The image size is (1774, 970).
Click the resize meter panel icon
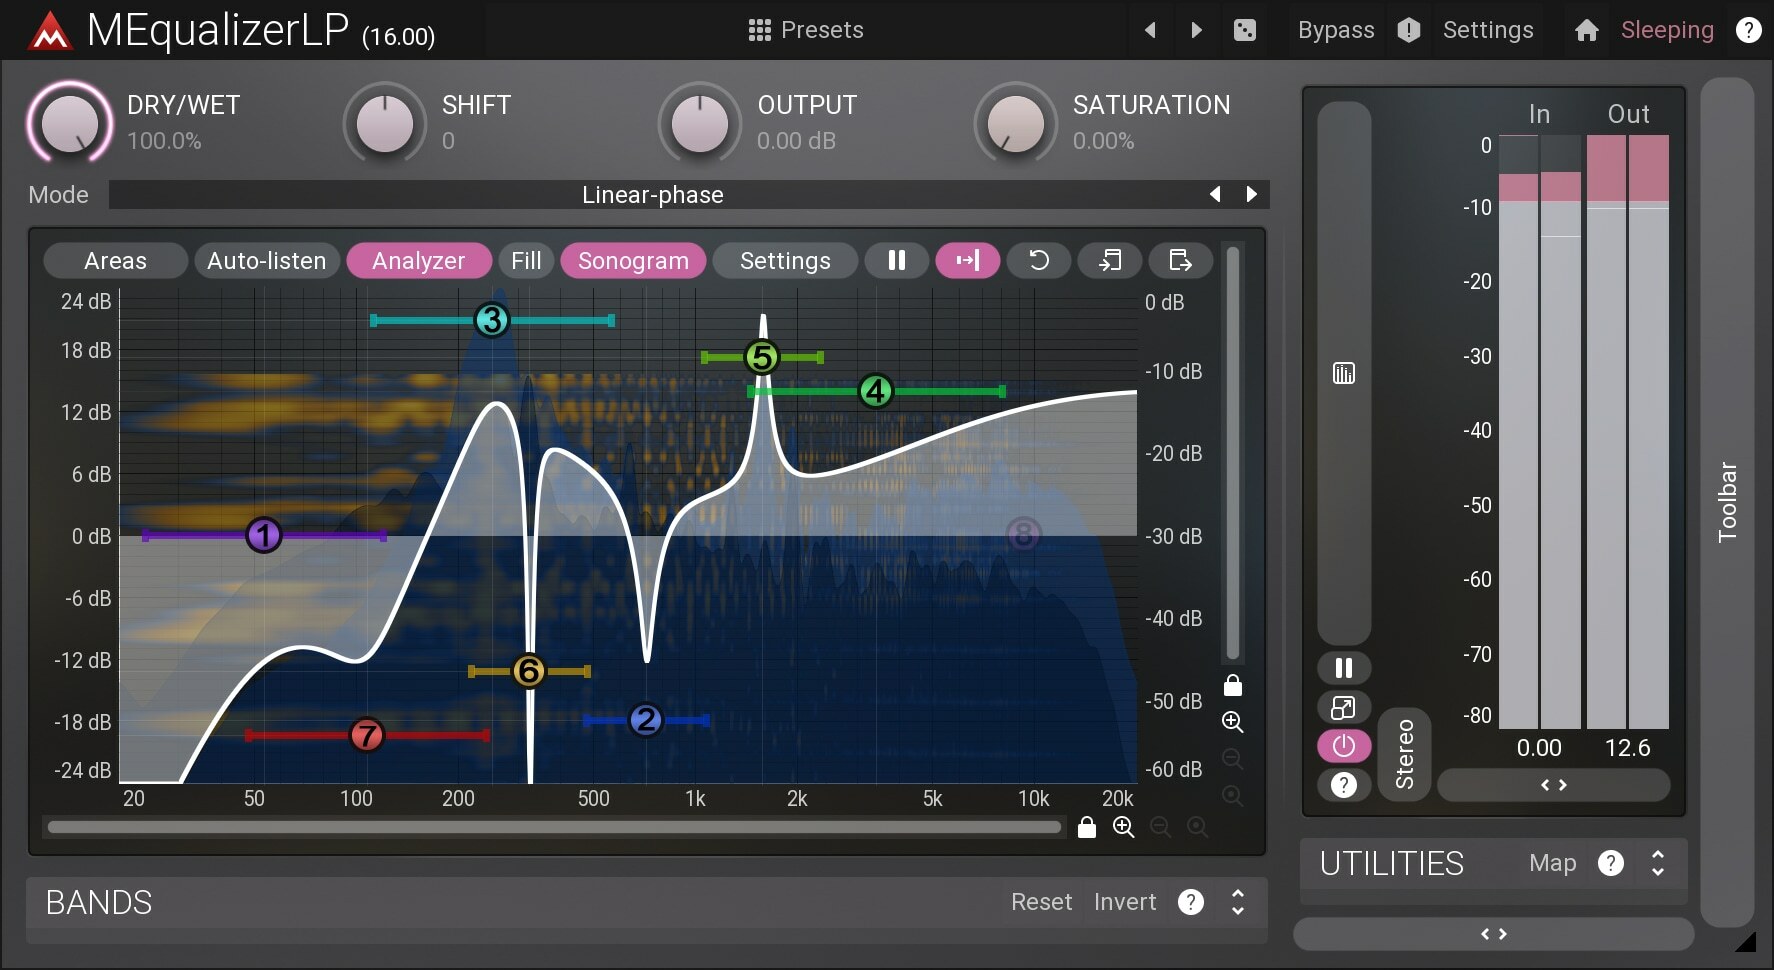(1343, 708)
